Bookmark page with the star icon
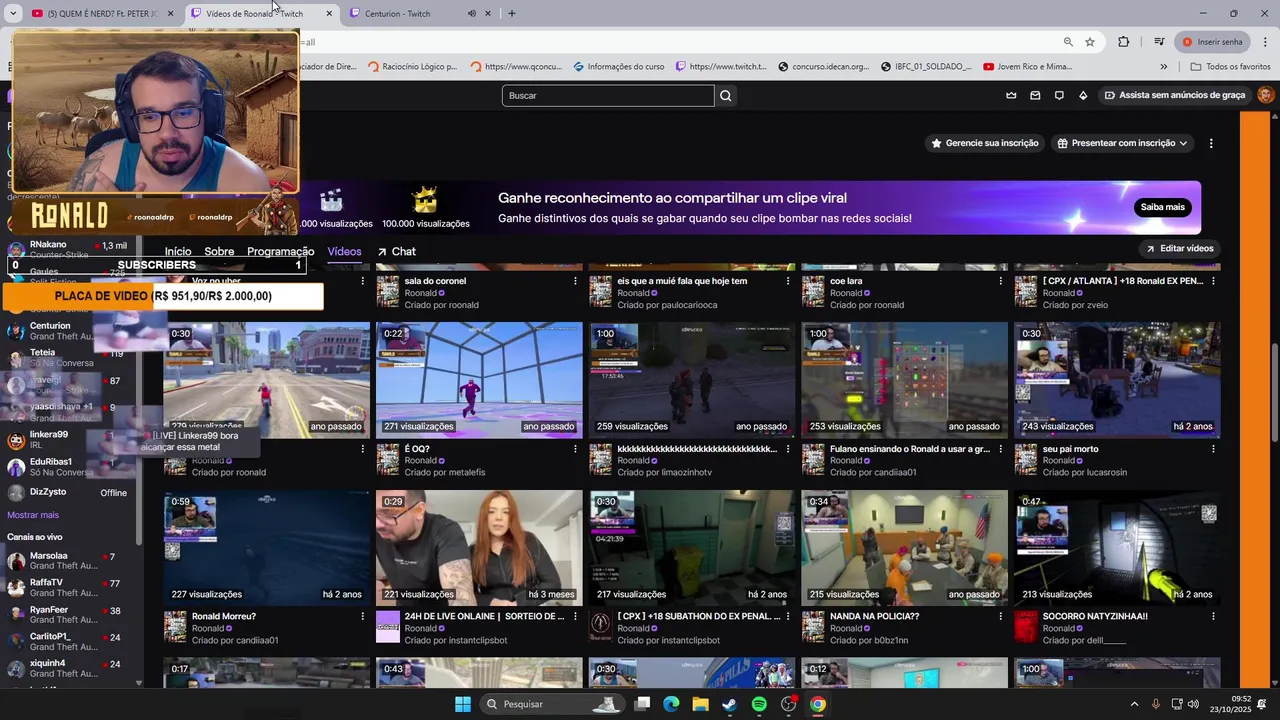This screenshot has width=1280, height=720. coord(1090,42)
